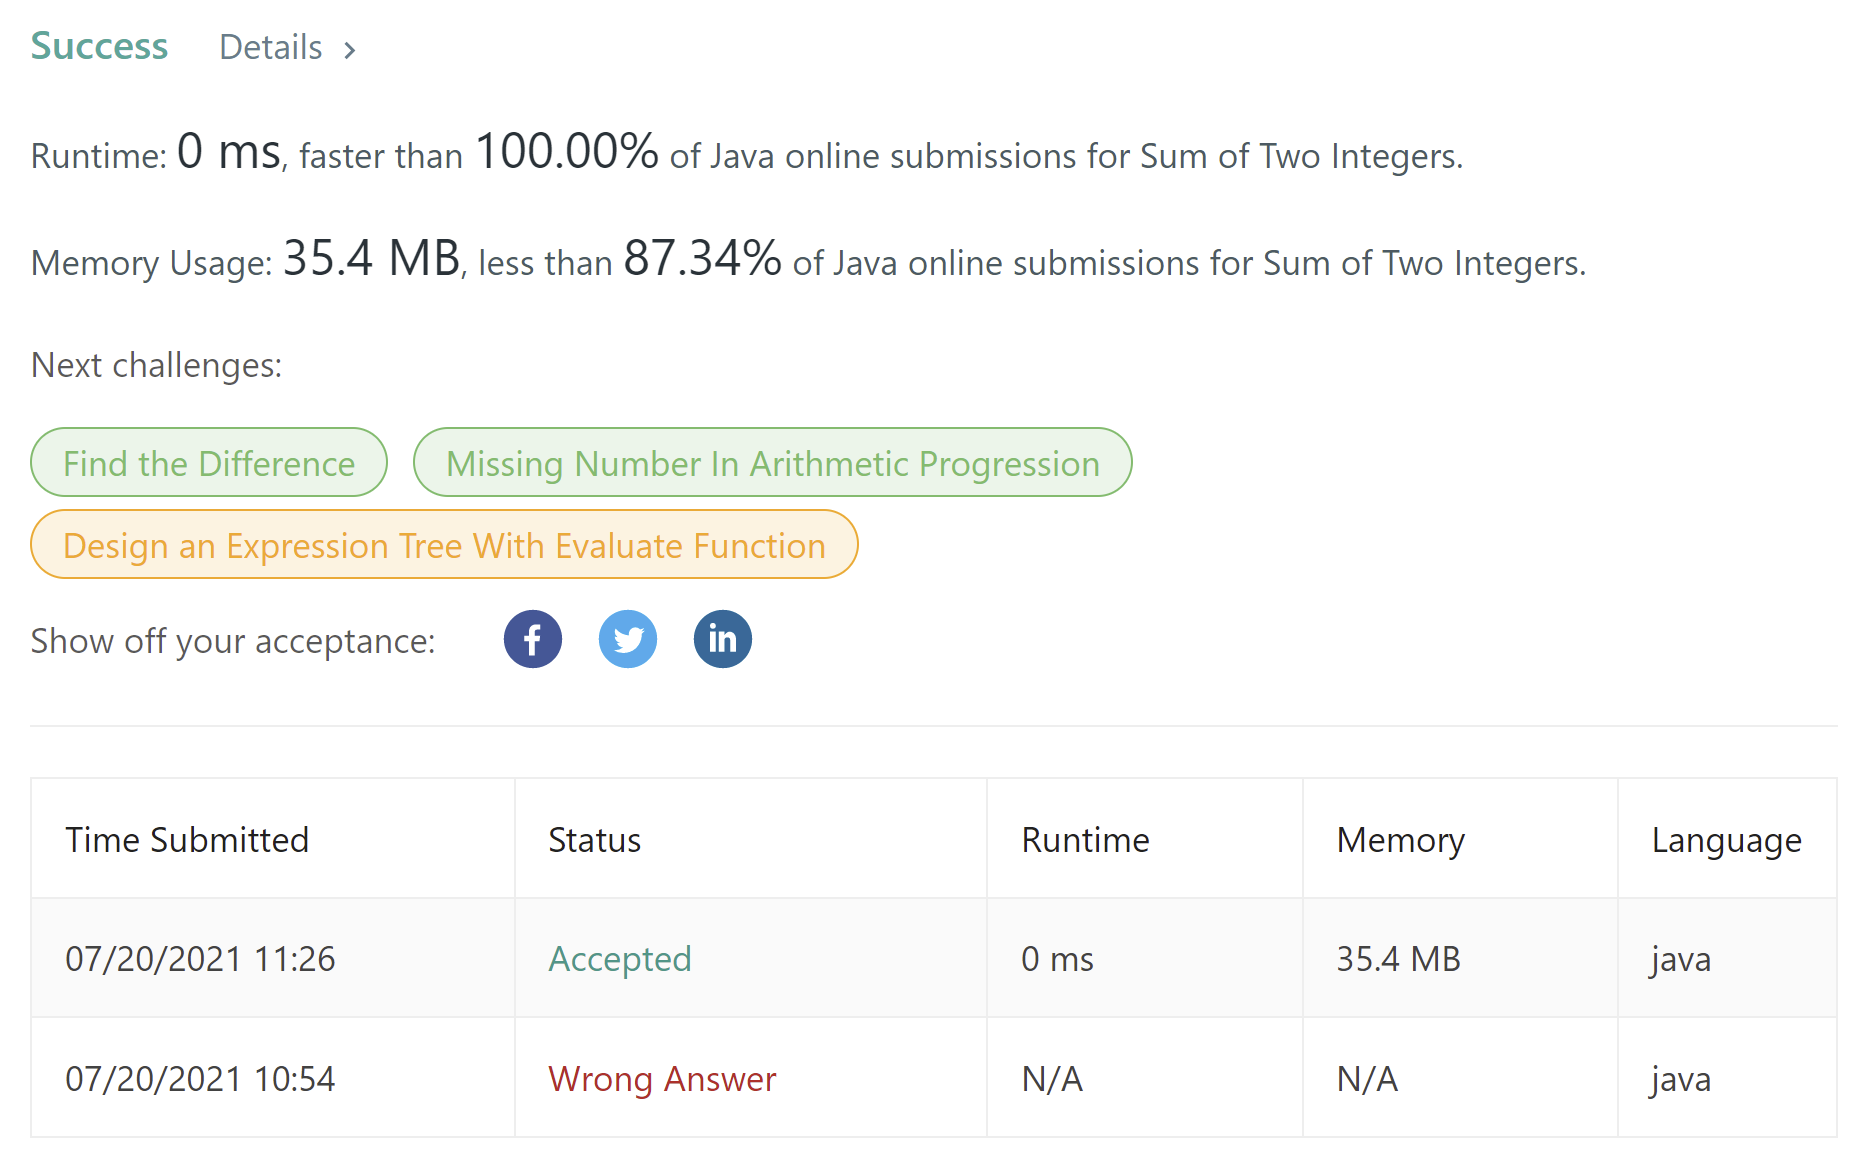
Task: Share acceptance on Facebook
Action: coord(532,639)
